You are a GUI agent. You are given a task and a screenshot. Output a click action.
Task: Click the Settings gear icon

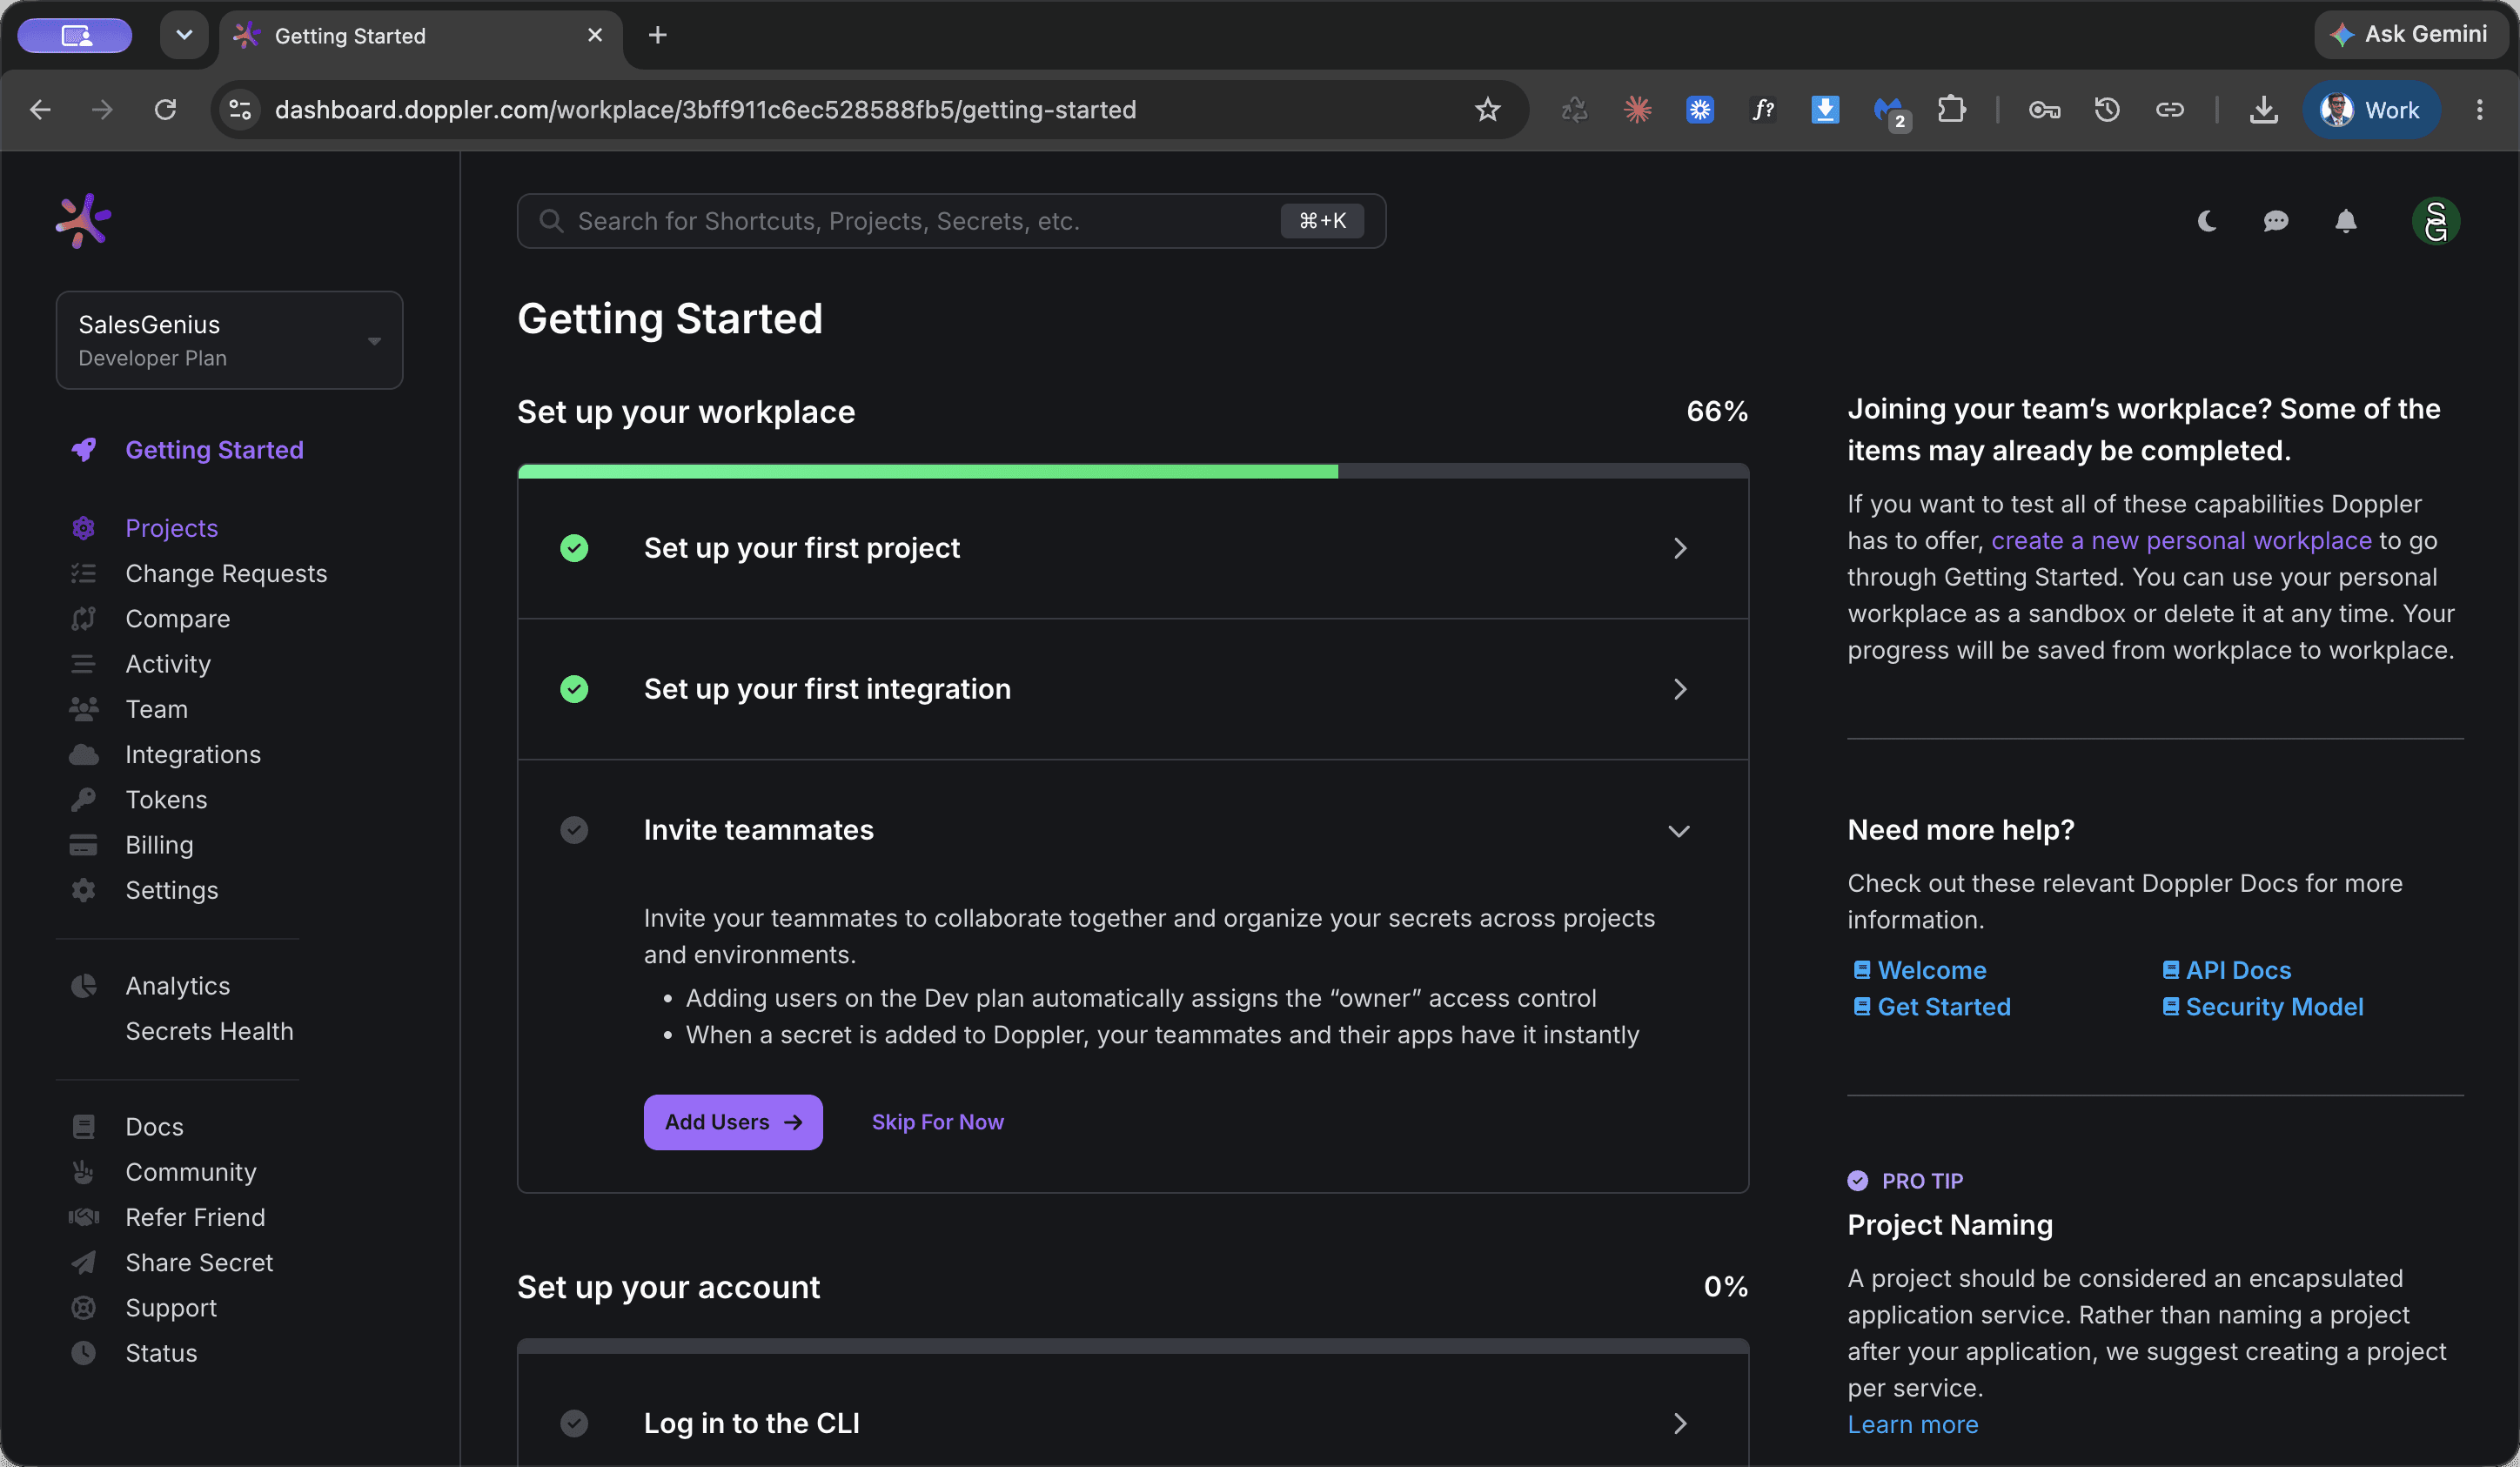point(84,890)
